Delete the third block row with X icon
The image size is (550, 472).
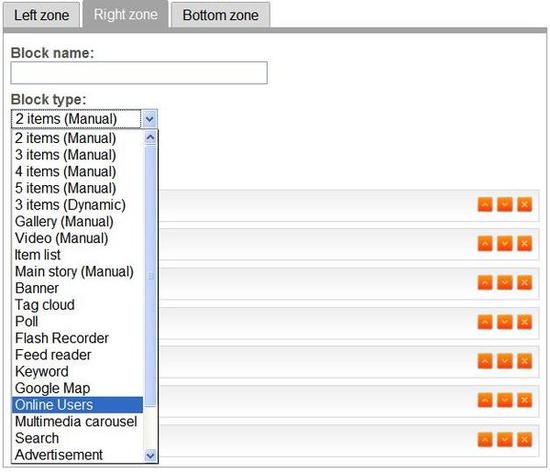tap(524, 283)
